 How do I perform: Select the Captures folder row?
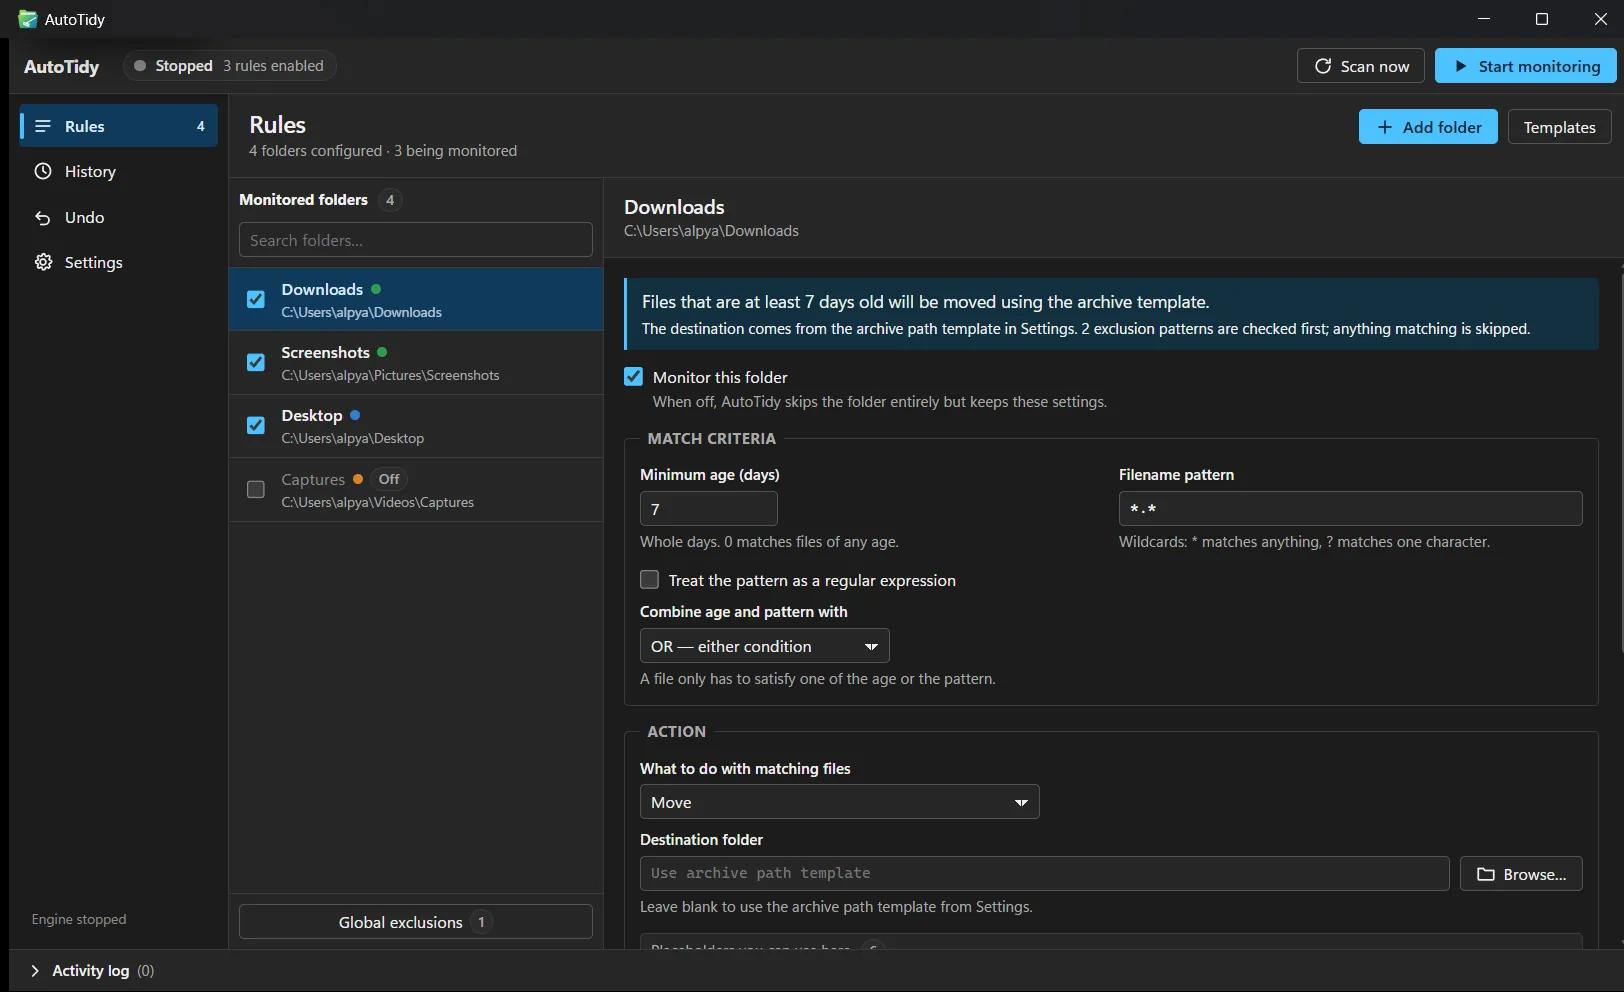pos(416,490)
